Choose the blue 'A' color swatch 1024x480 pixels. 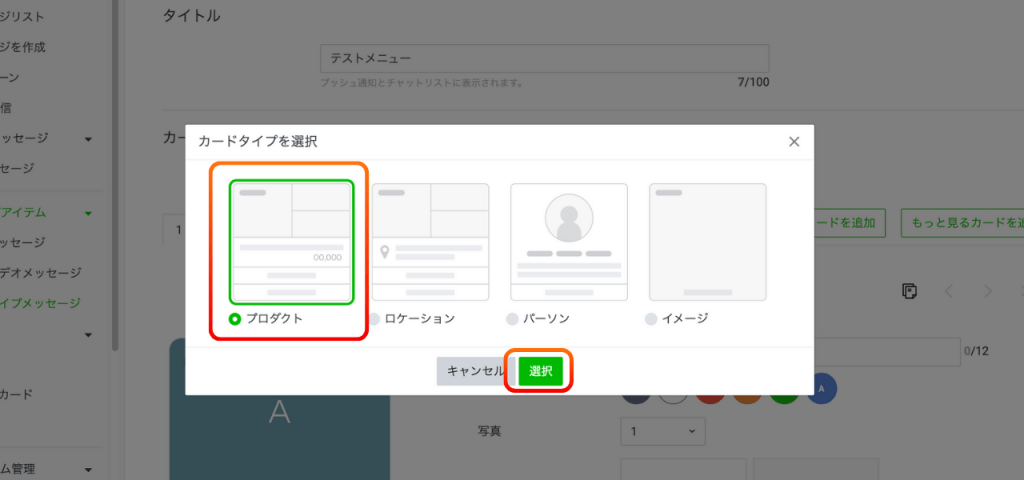pos(821,389)
